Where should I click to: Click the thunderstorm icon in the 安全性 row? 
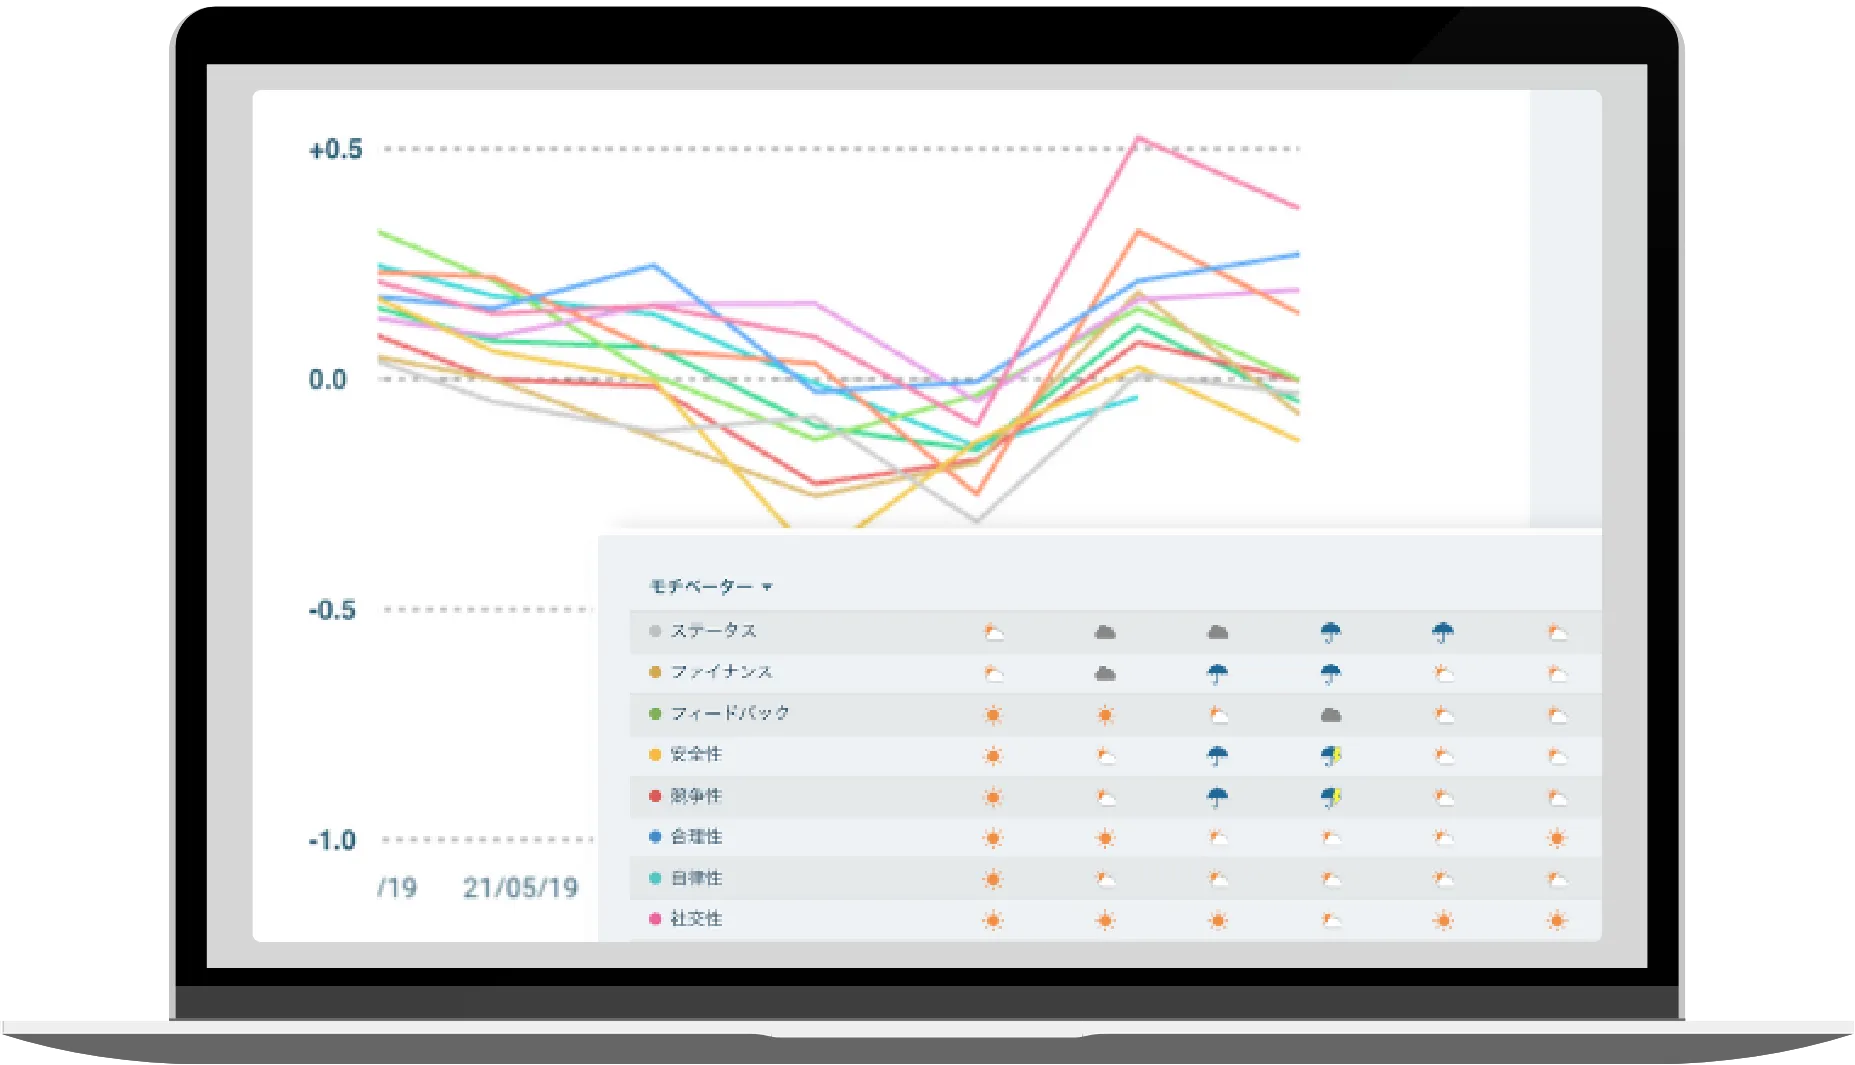tap(1330, 756)
